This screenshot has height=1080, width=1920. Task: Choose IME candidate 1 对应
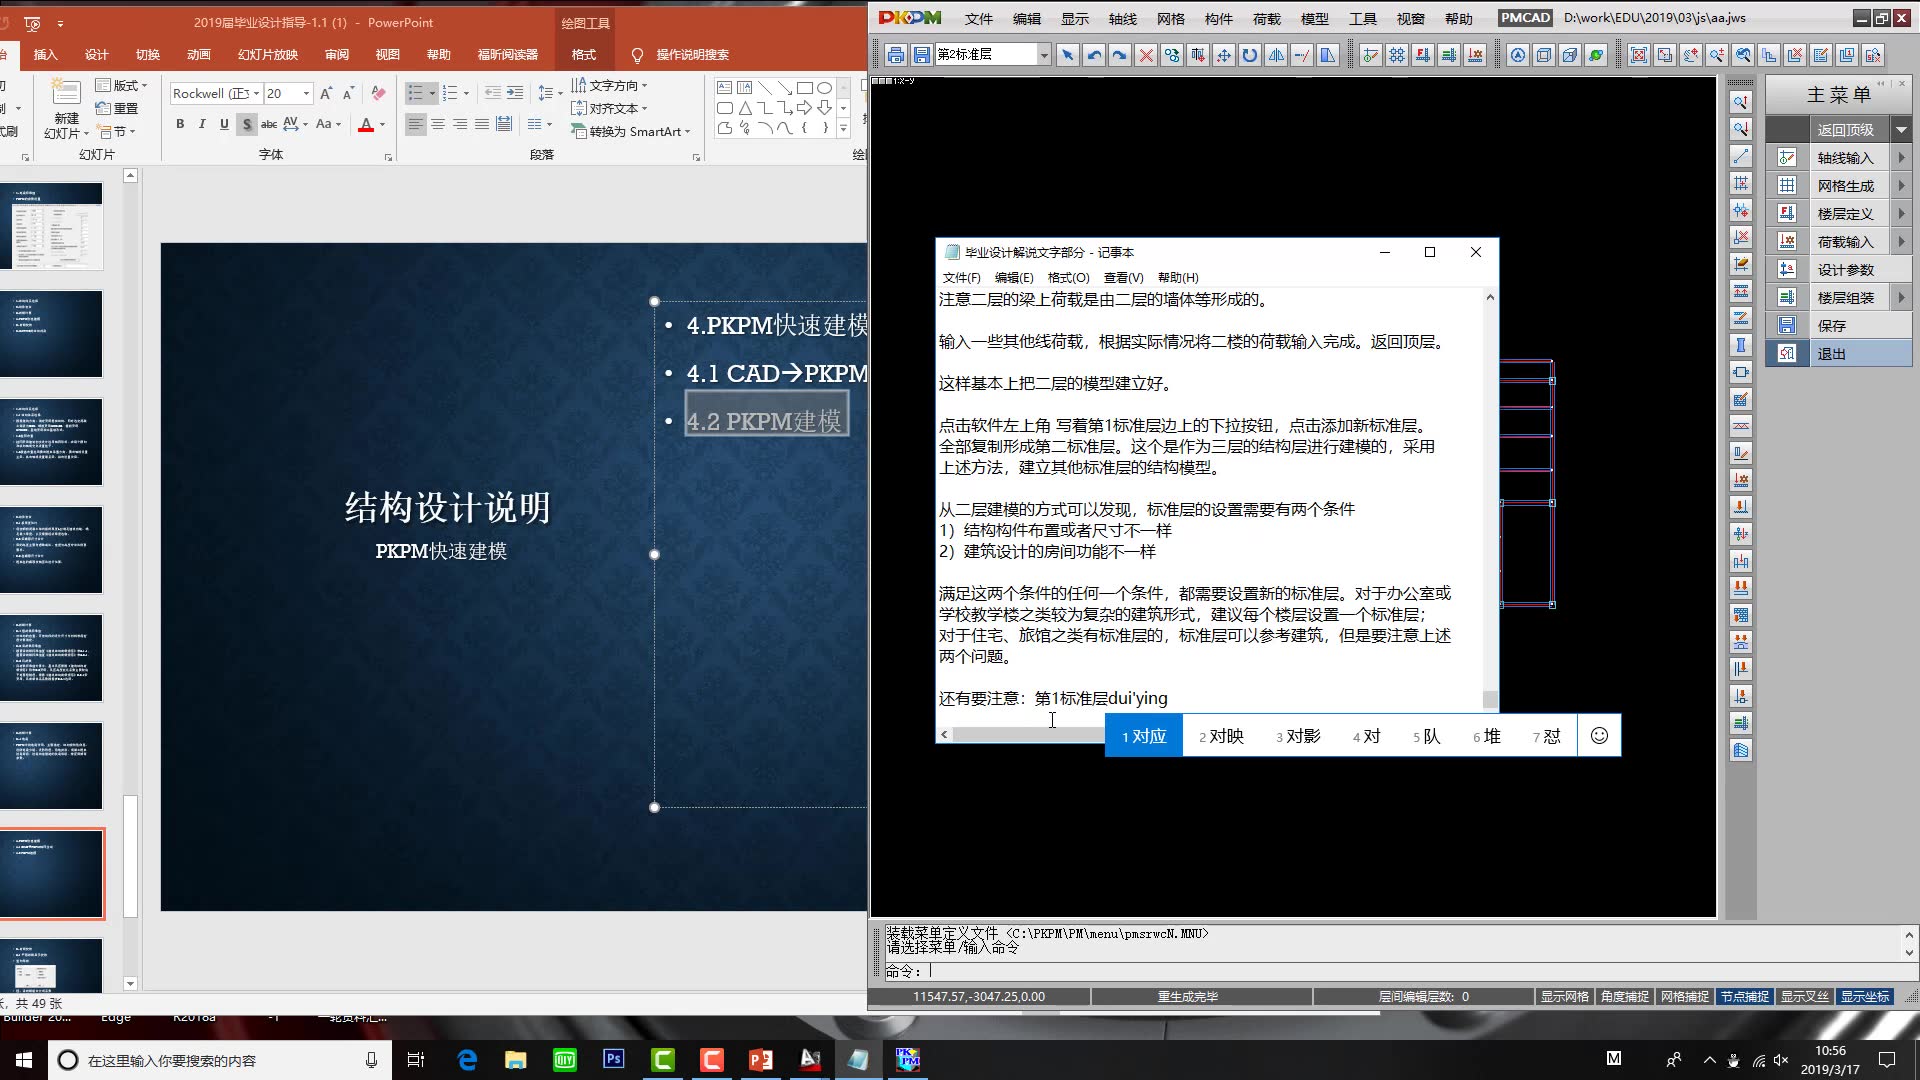pos(1144,736)
